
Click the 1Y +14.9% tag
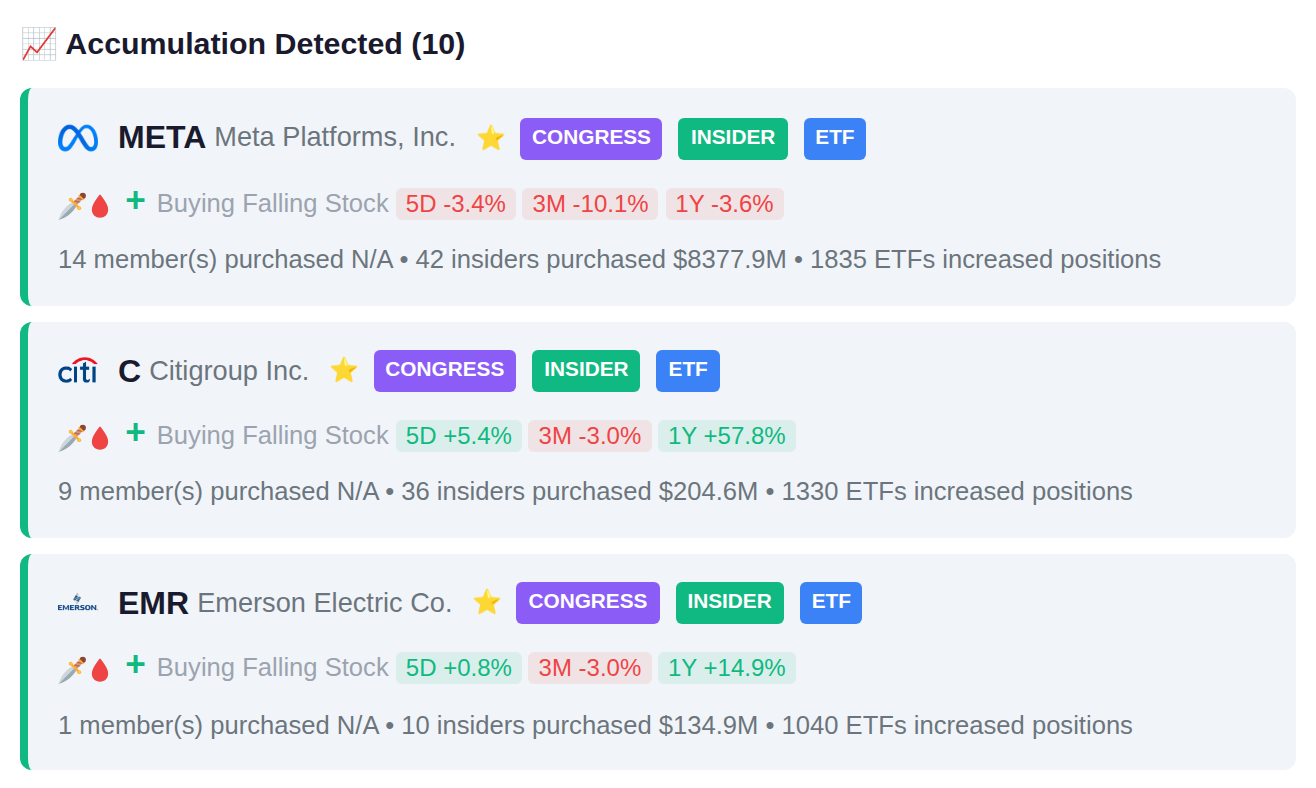(727, 668)
